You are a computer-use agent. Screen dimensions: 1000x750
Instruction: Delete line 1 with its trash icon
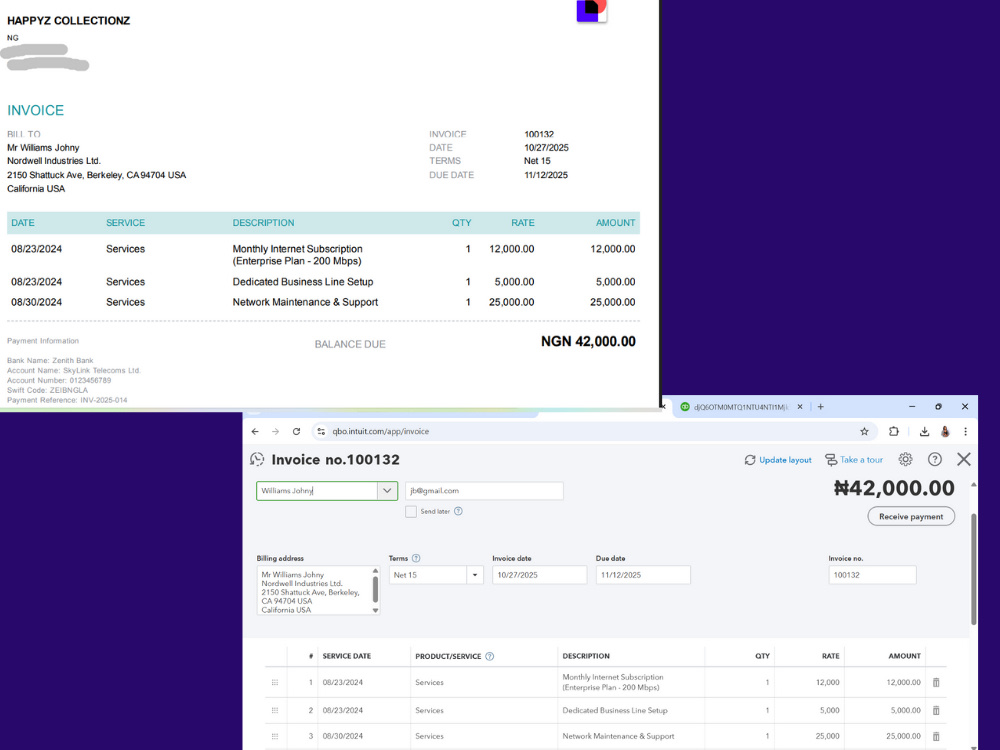936,682
